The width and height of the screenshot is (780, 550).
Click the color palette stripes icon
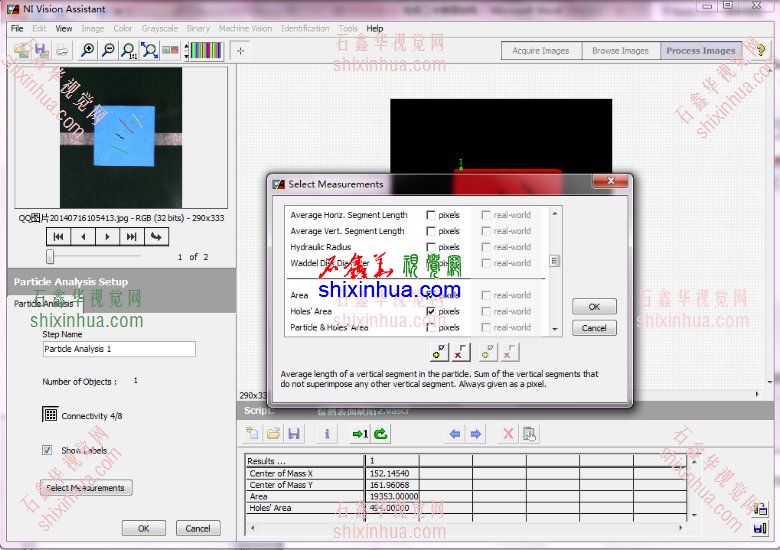(206, 50)
